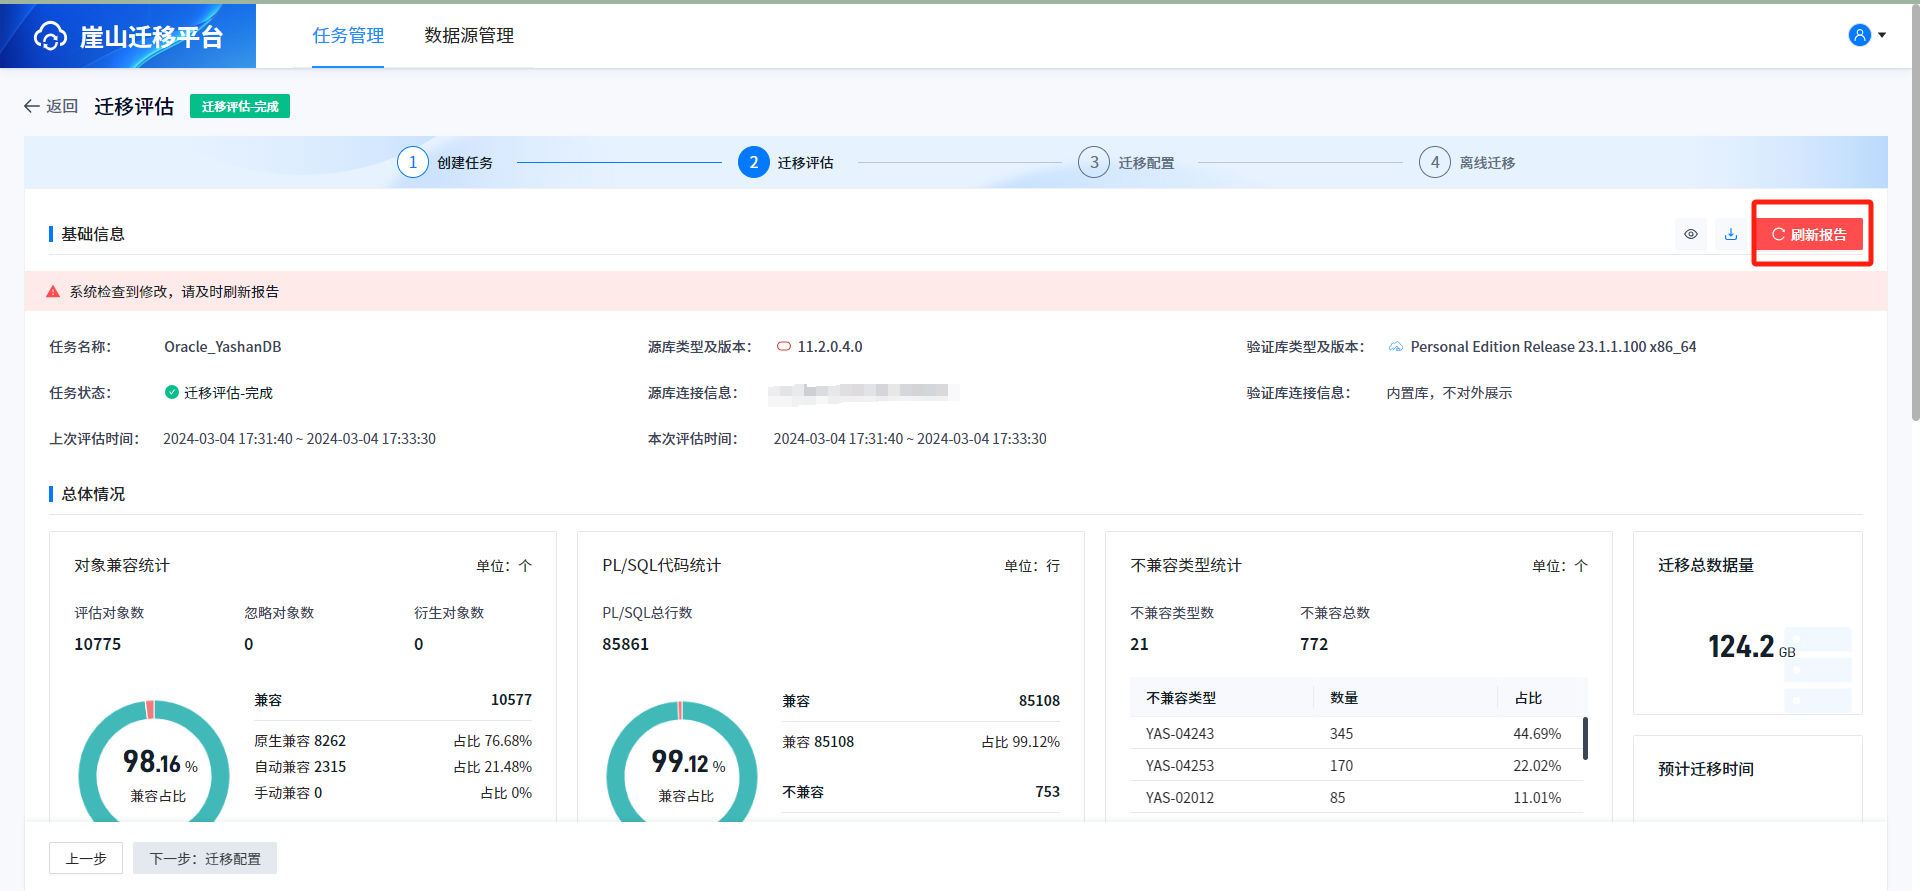This screenshot has height=891, width=1920.
Task: Click 不兼容类型数 value 21
Action: (x=1139, y=644)
